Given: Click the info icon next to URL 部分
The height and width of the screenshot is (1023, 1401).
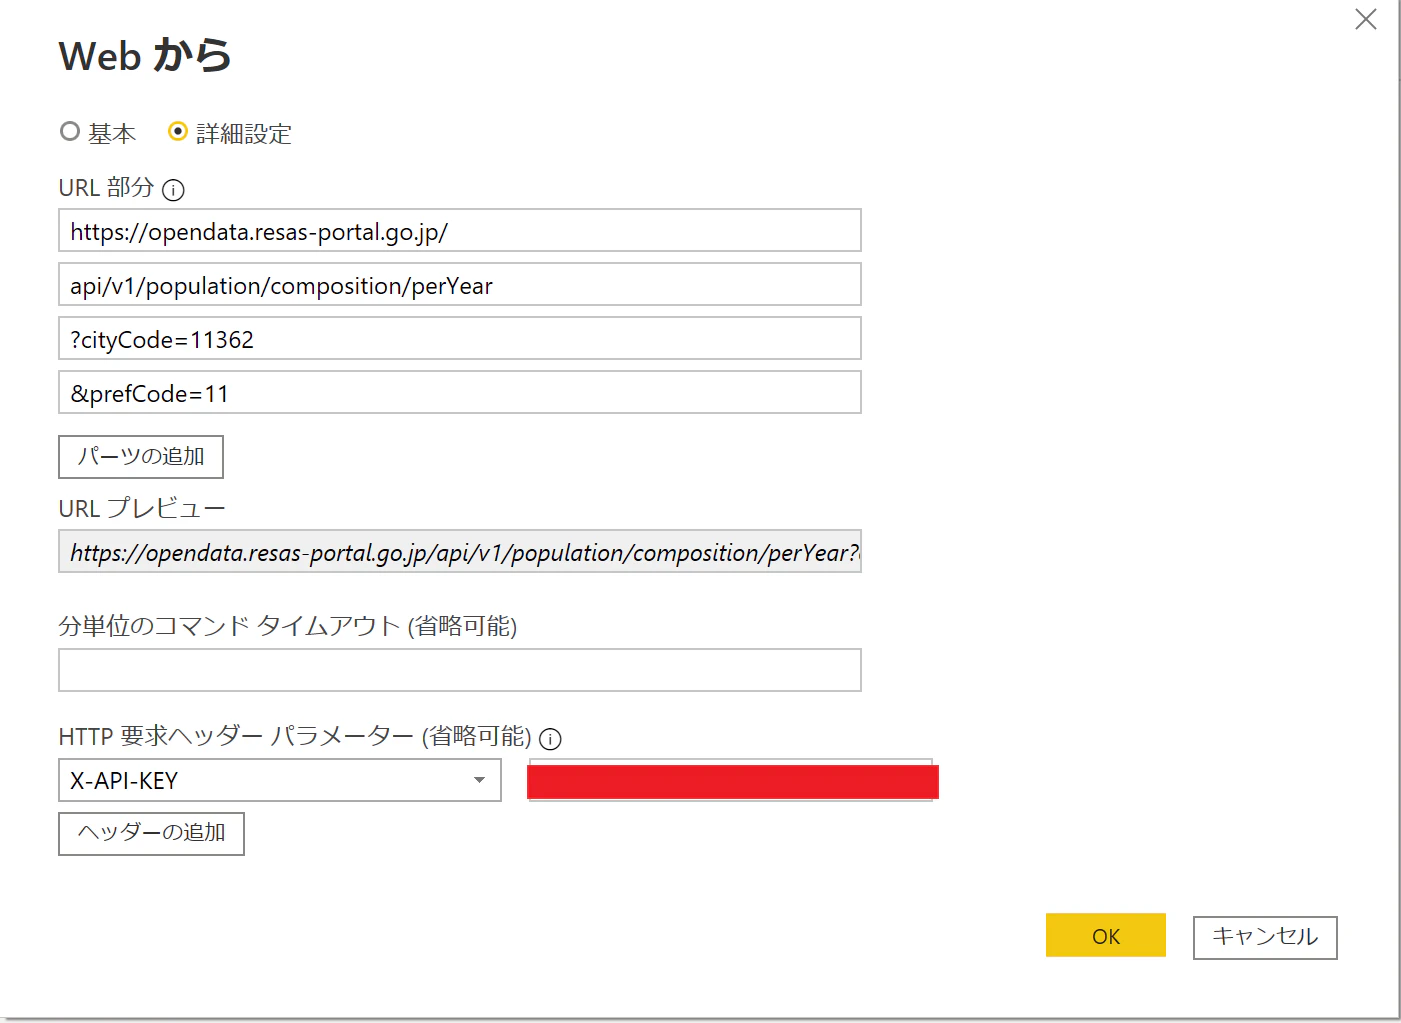Looking at the screenshot, I should click(x=173, y=190).
